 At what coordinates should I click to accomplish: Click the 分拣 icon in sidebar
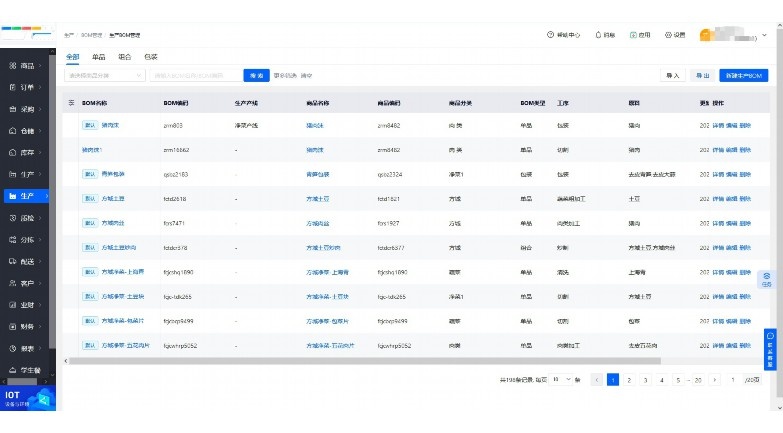tap(13, 240)
